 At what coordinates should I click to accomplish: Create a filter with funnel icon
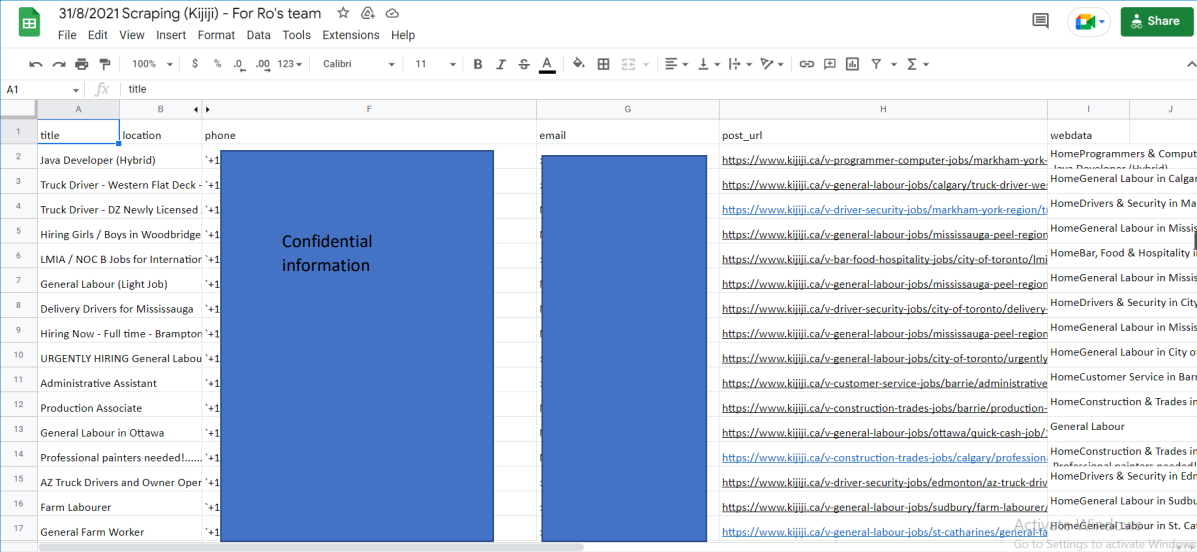(876, 64)
